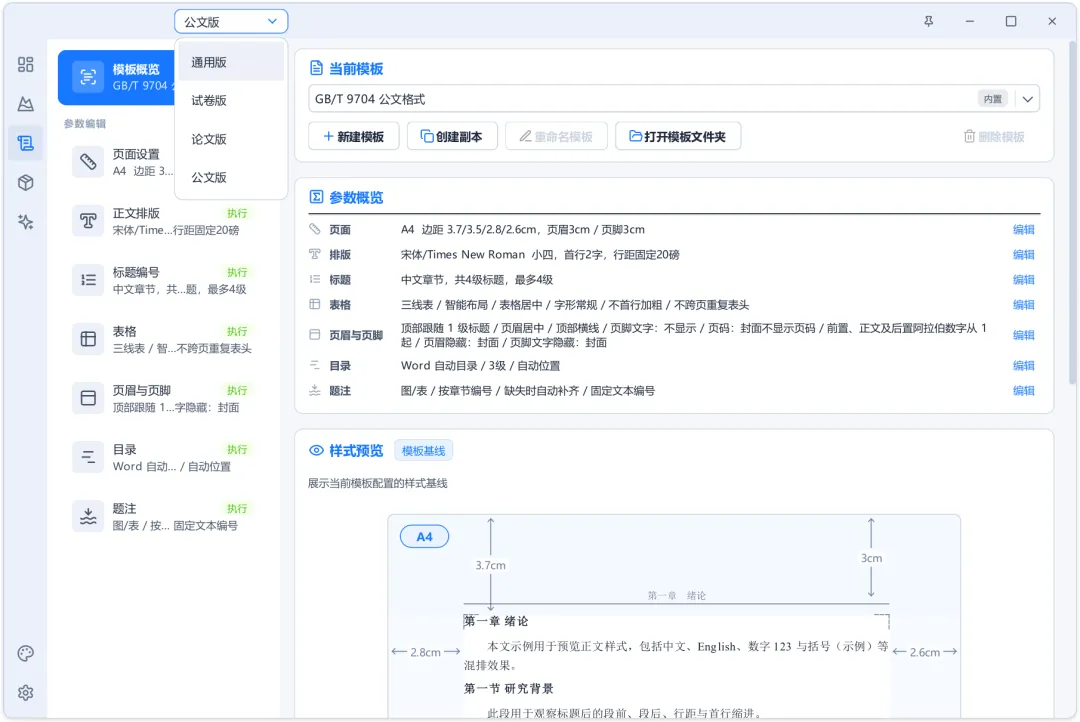Open the cube icon in left sidebar
The image size is (1080, 722).
(25, 183)
